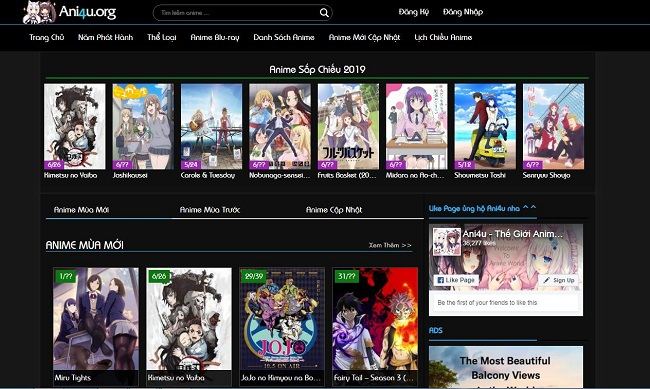Expand Xem Thêm >> for new season
650x389 pixels.
coord(390,245)
